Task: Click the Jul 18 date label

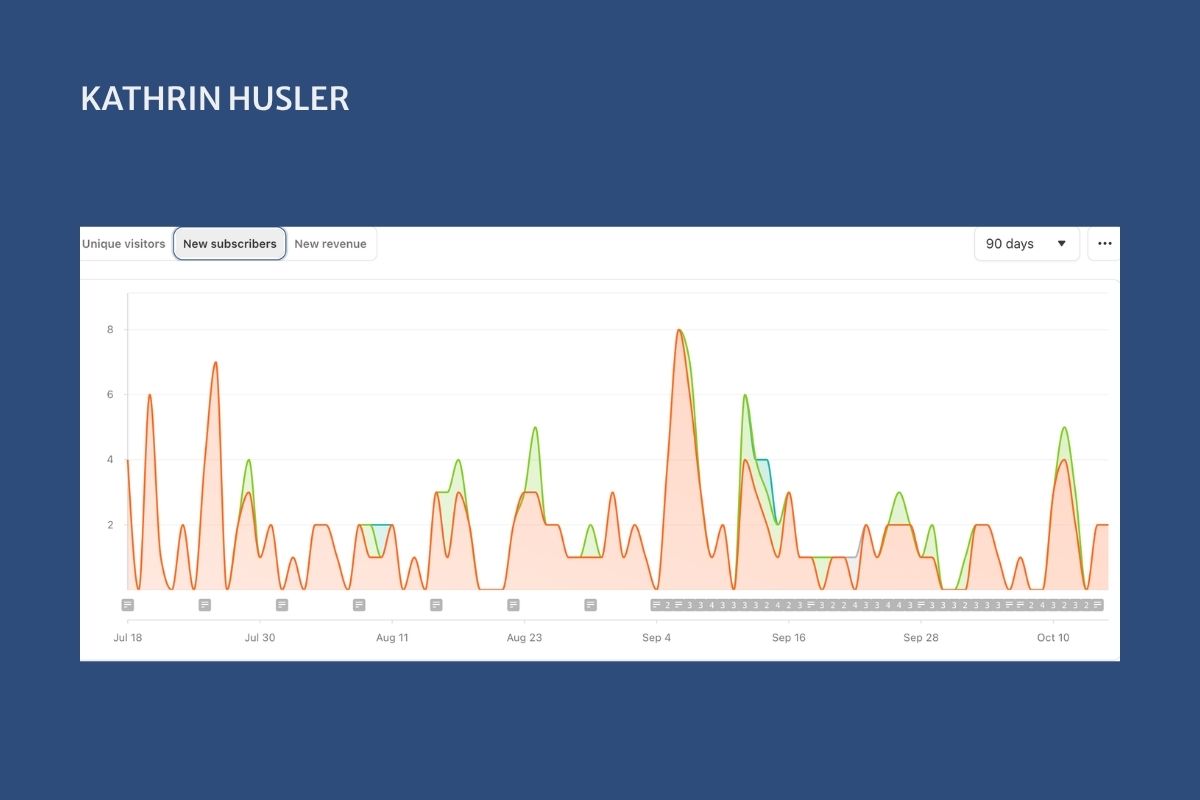Action: tap(128, 638)
